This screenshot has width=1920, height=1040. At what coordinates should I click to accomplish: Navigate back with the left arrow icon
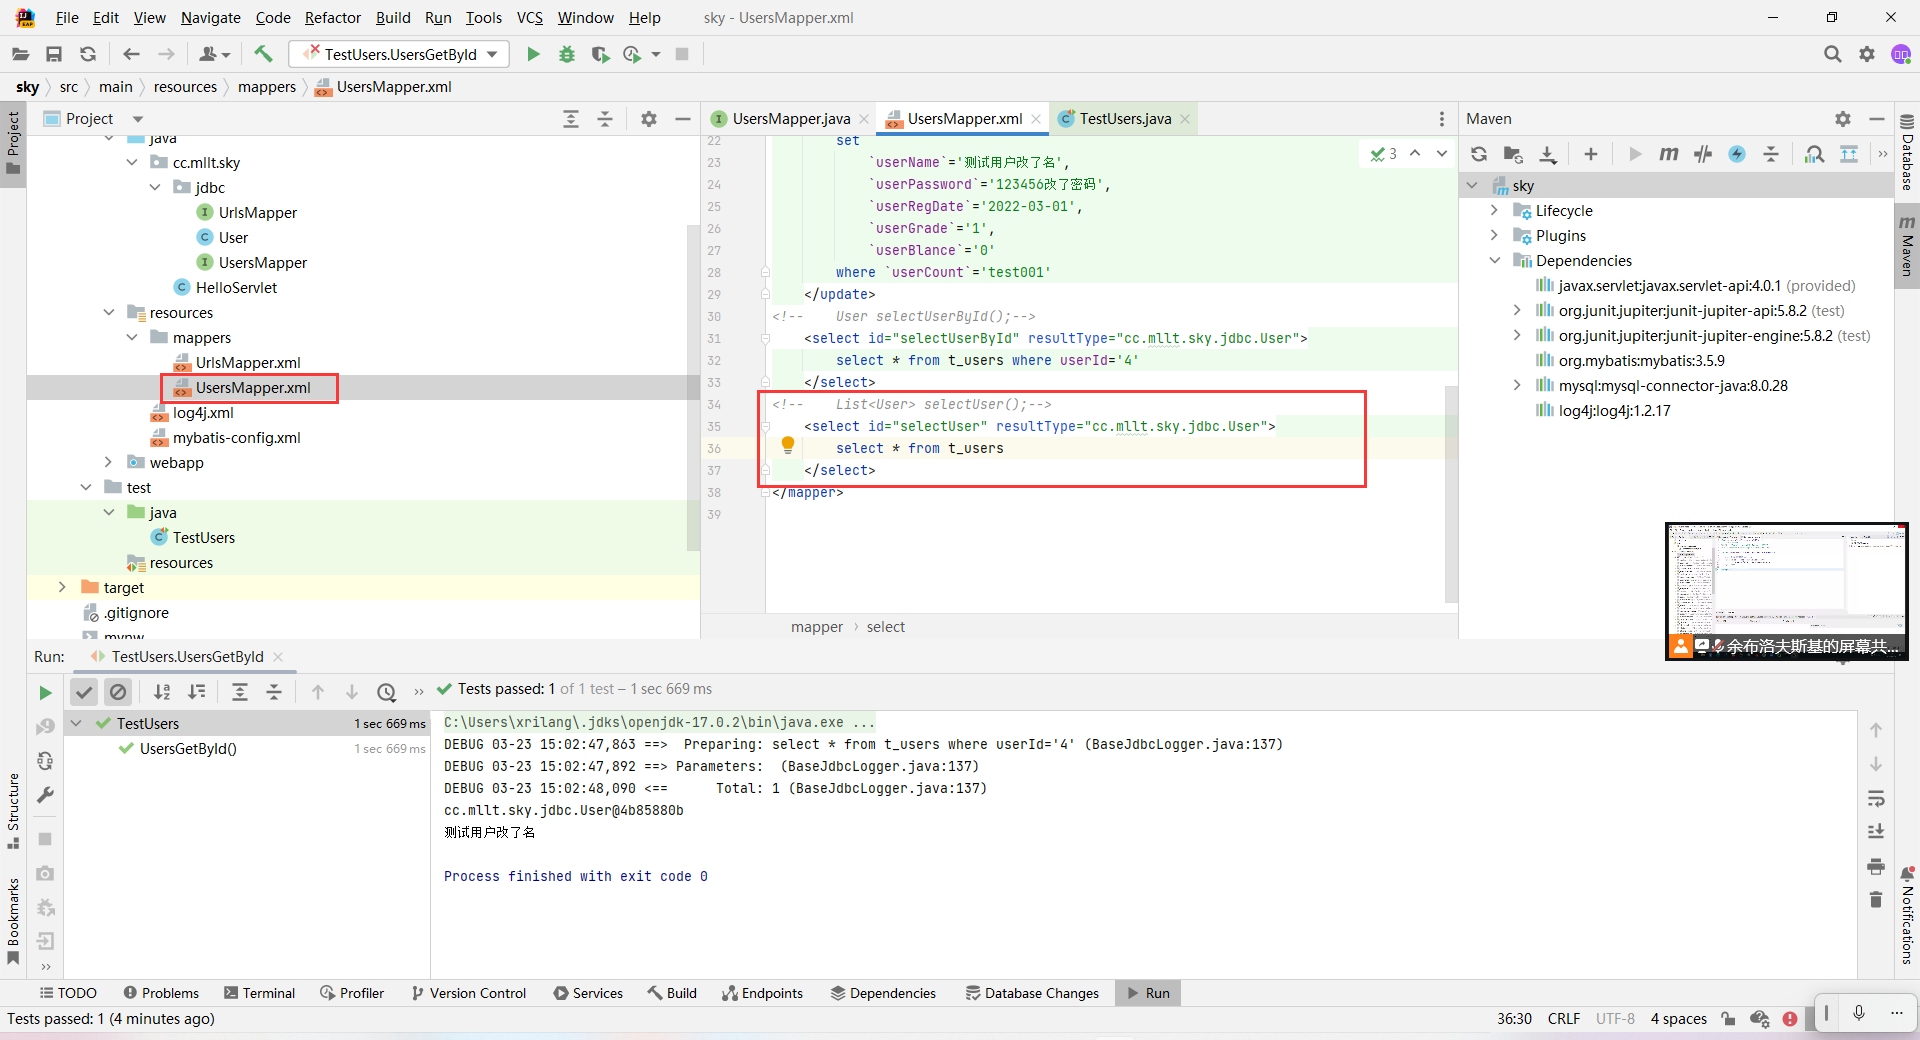(x=131, y=54)
